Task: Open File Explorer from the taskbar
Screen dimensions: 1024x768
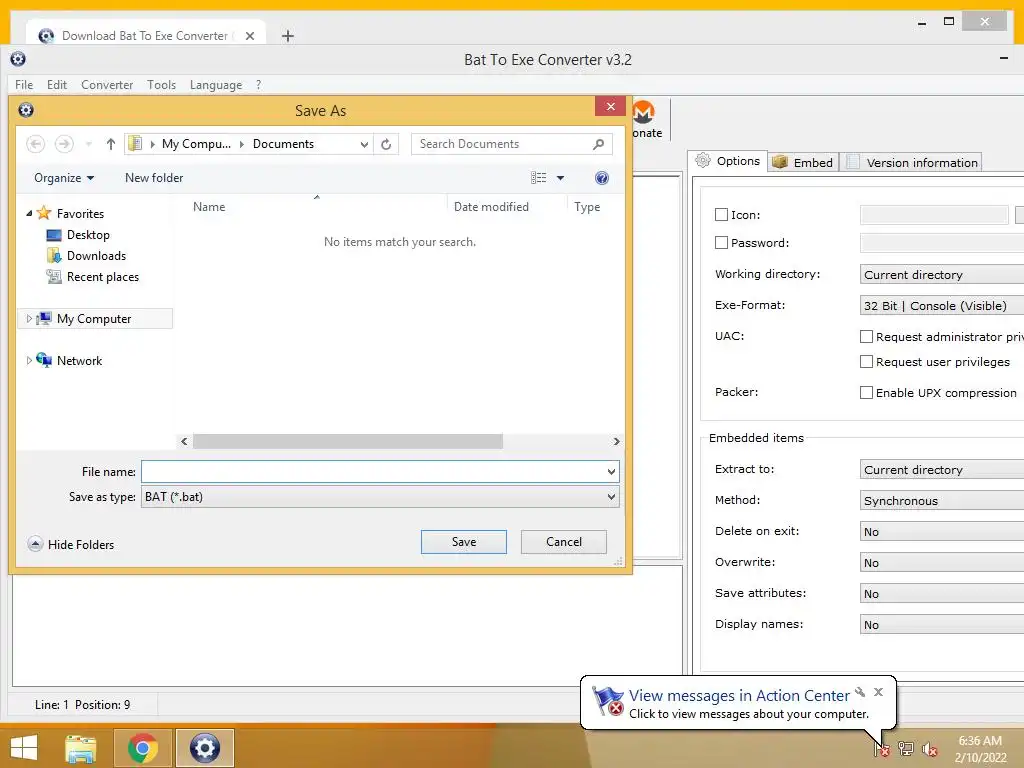Action: pyautogui.click(x=81, y=748)
